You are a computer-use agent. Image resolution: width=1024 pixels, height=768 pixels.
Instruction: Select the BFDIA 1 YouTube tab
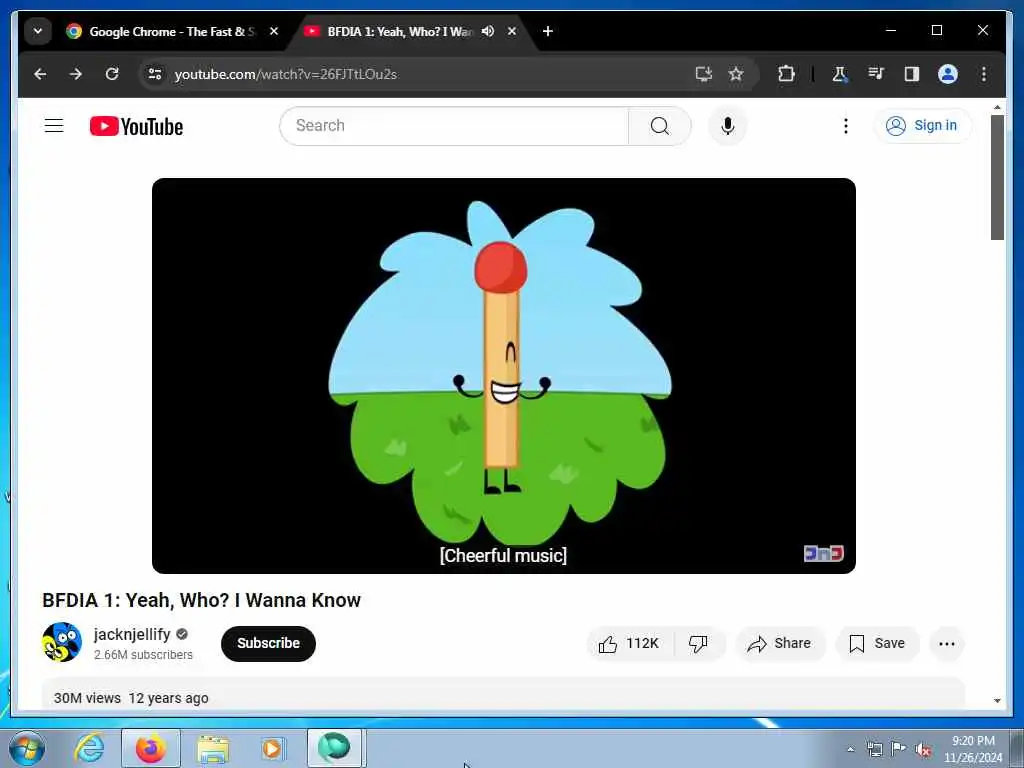click(400, 31)
